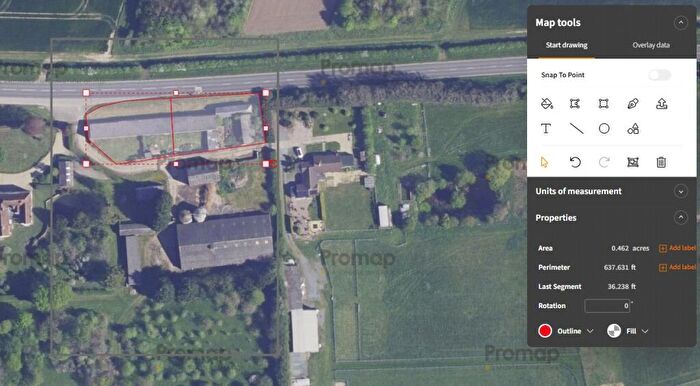Delete the selected shape with trash icon
This screenshot has width=700, height=386.
coord(661,162)
